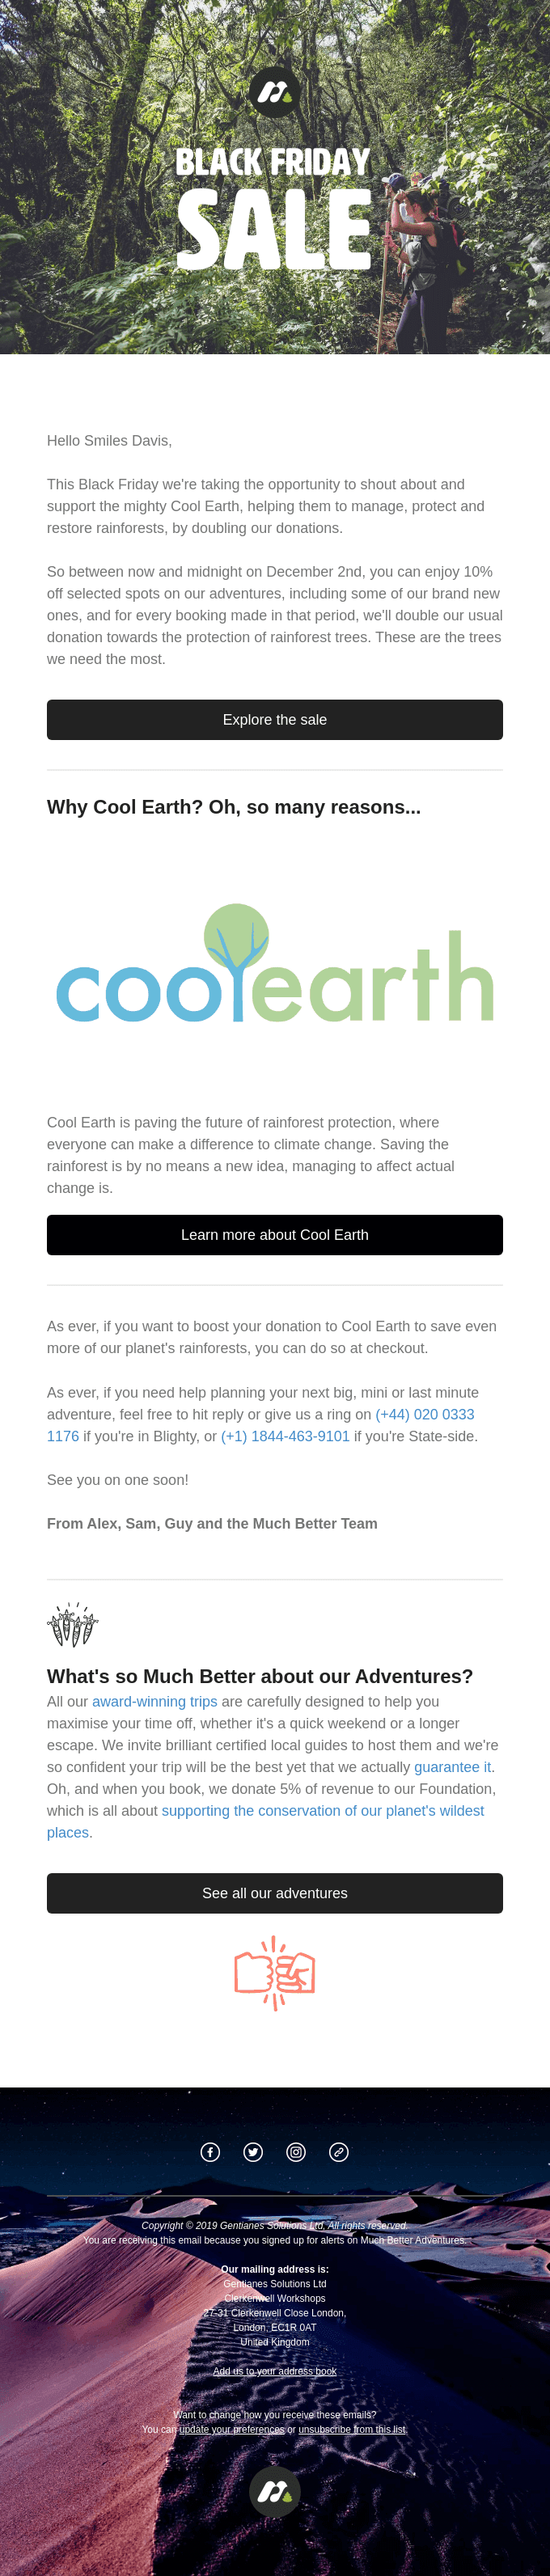Screen dimensions: 550x2576
Task: Click the fist bump illustration icon
Action: [x=275, y=1972]
